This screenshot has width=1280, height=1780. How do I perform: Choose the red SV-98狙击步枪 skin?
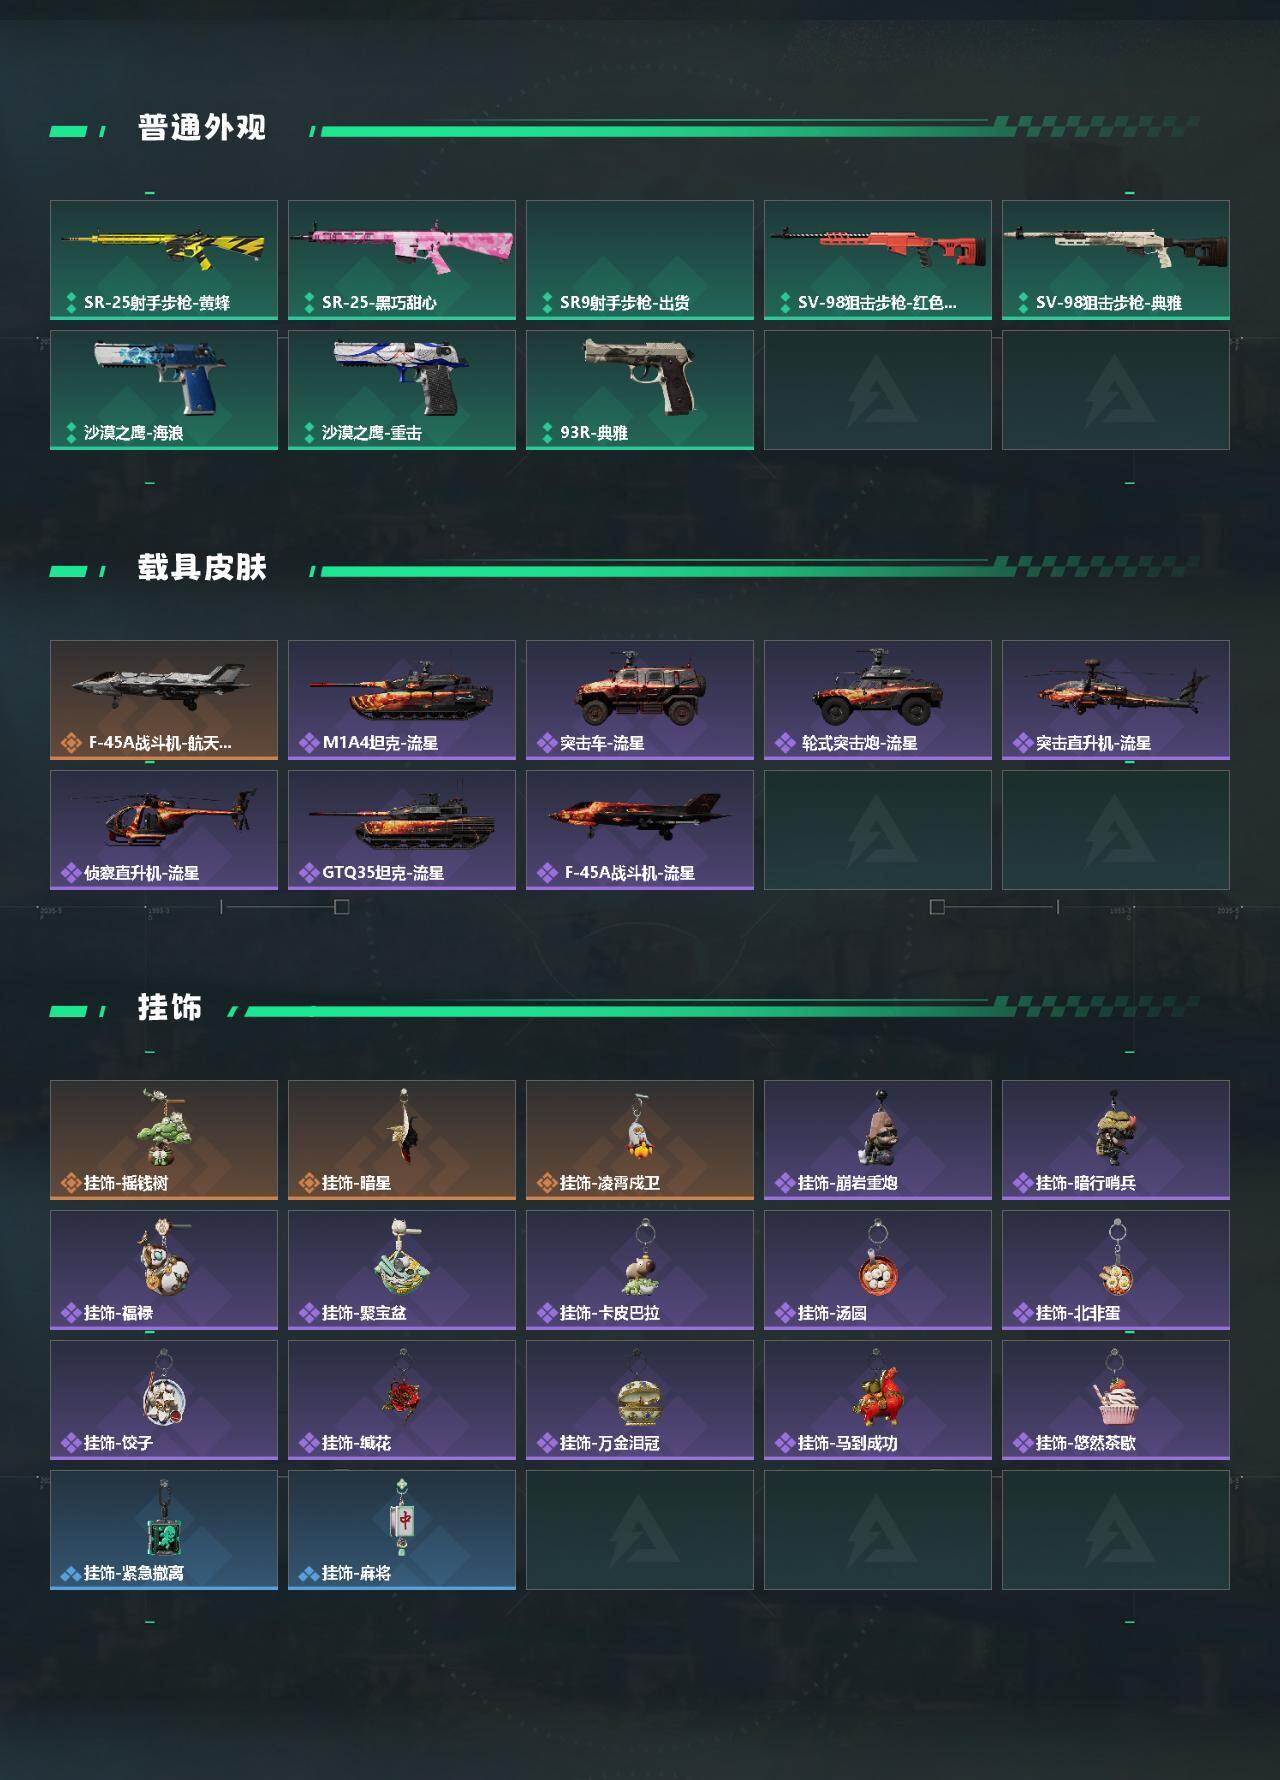click(x=878, y=260)
